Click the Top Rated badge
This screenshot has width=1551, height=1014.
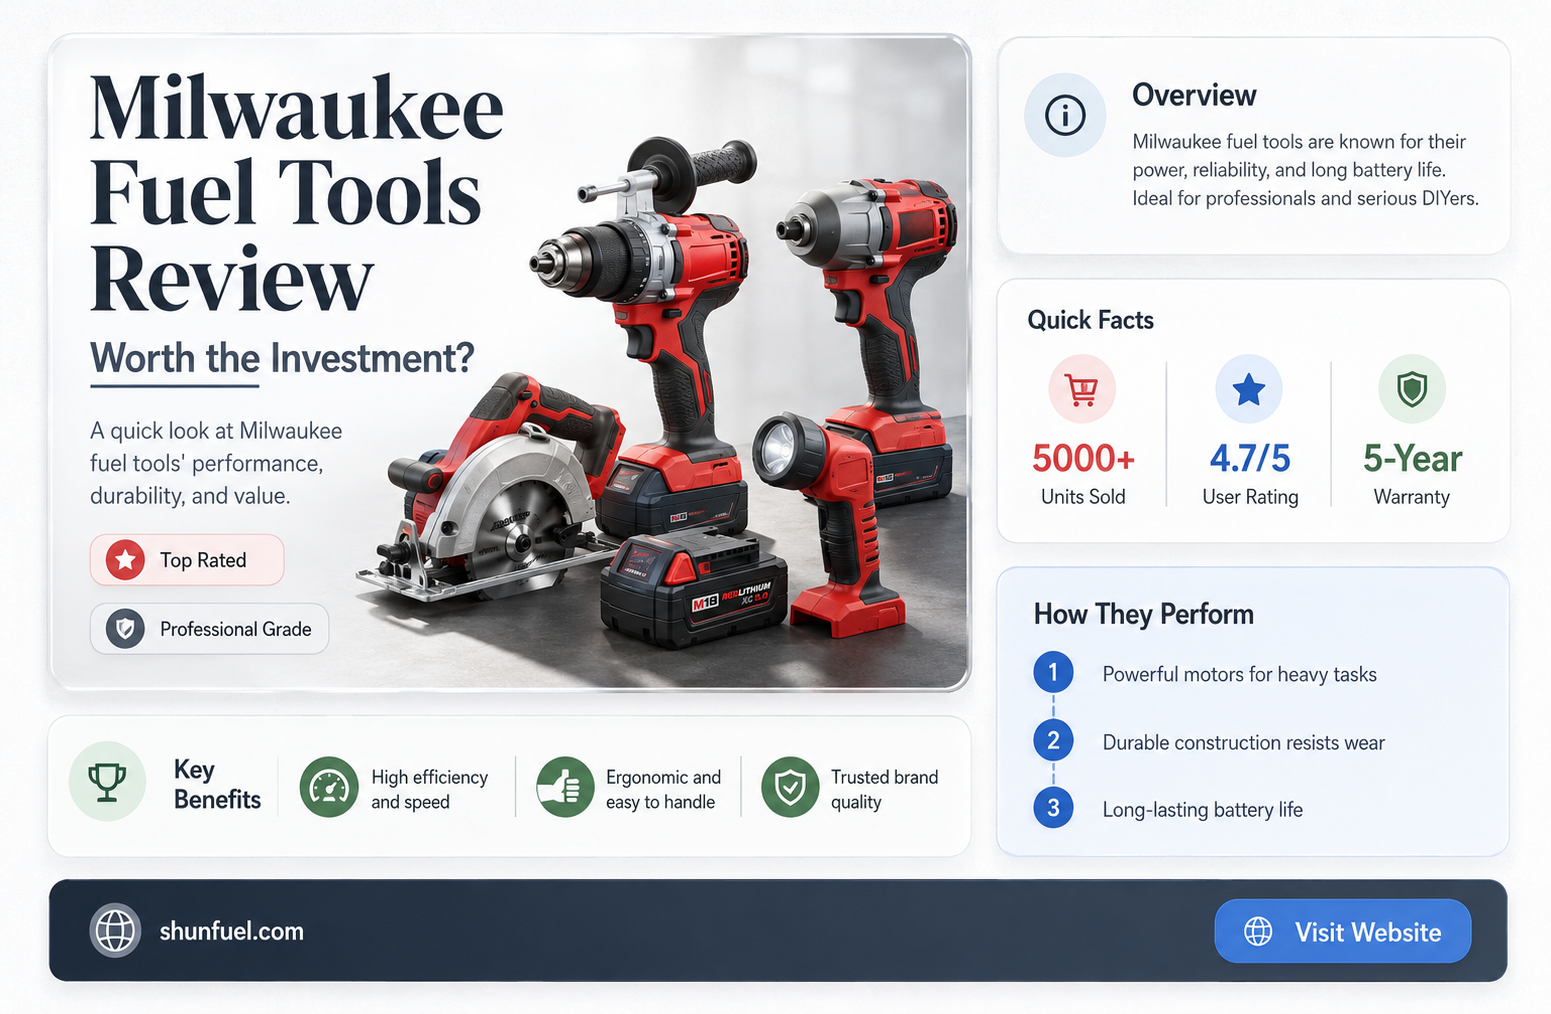[187, 560]
